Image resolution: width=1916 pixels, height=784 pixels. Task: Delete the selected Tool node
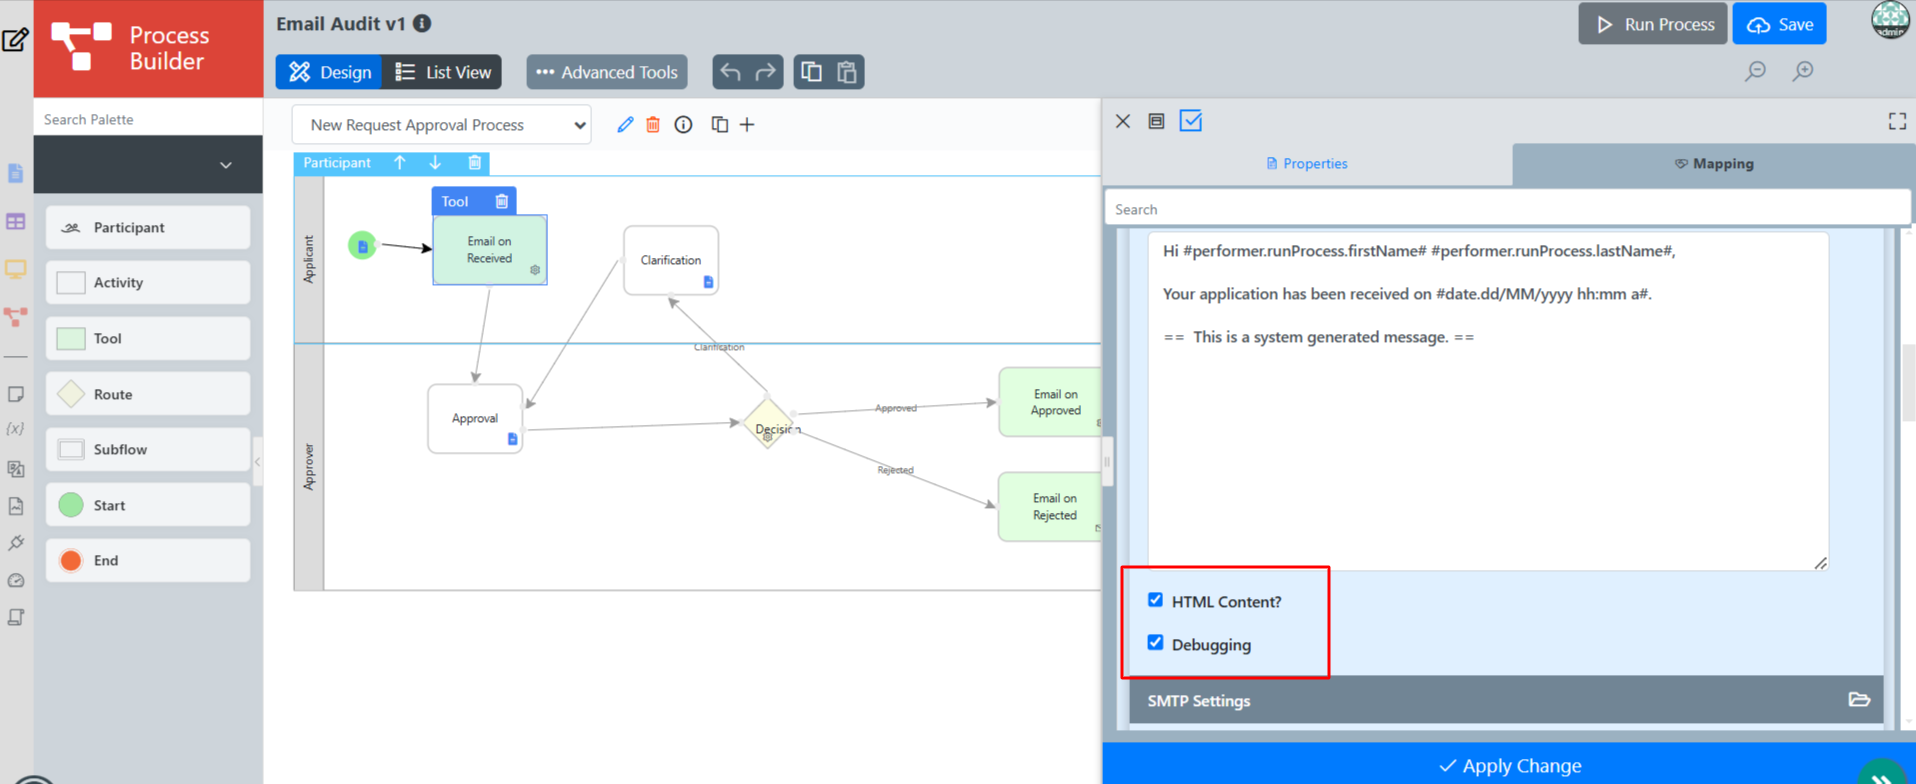coord(502,201)
